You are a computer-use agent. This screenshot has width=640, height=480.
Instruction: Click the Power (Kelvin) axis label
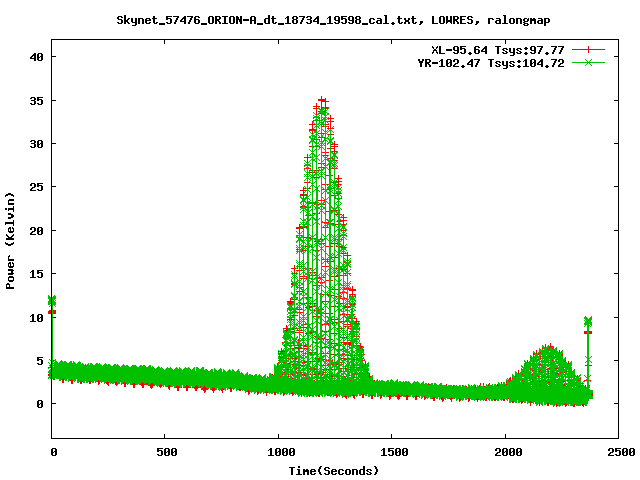(x=10, y=241)
